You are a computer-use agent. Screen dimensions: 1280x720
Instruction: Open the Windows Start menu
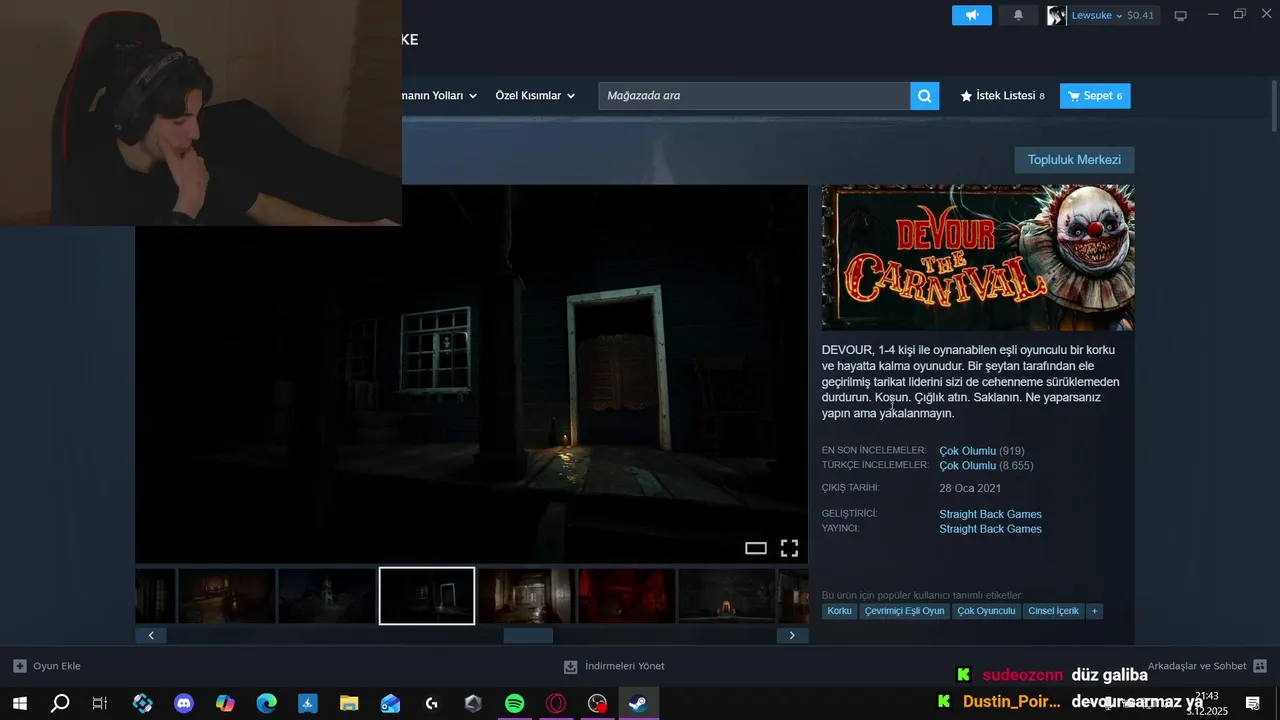(20, 703)
